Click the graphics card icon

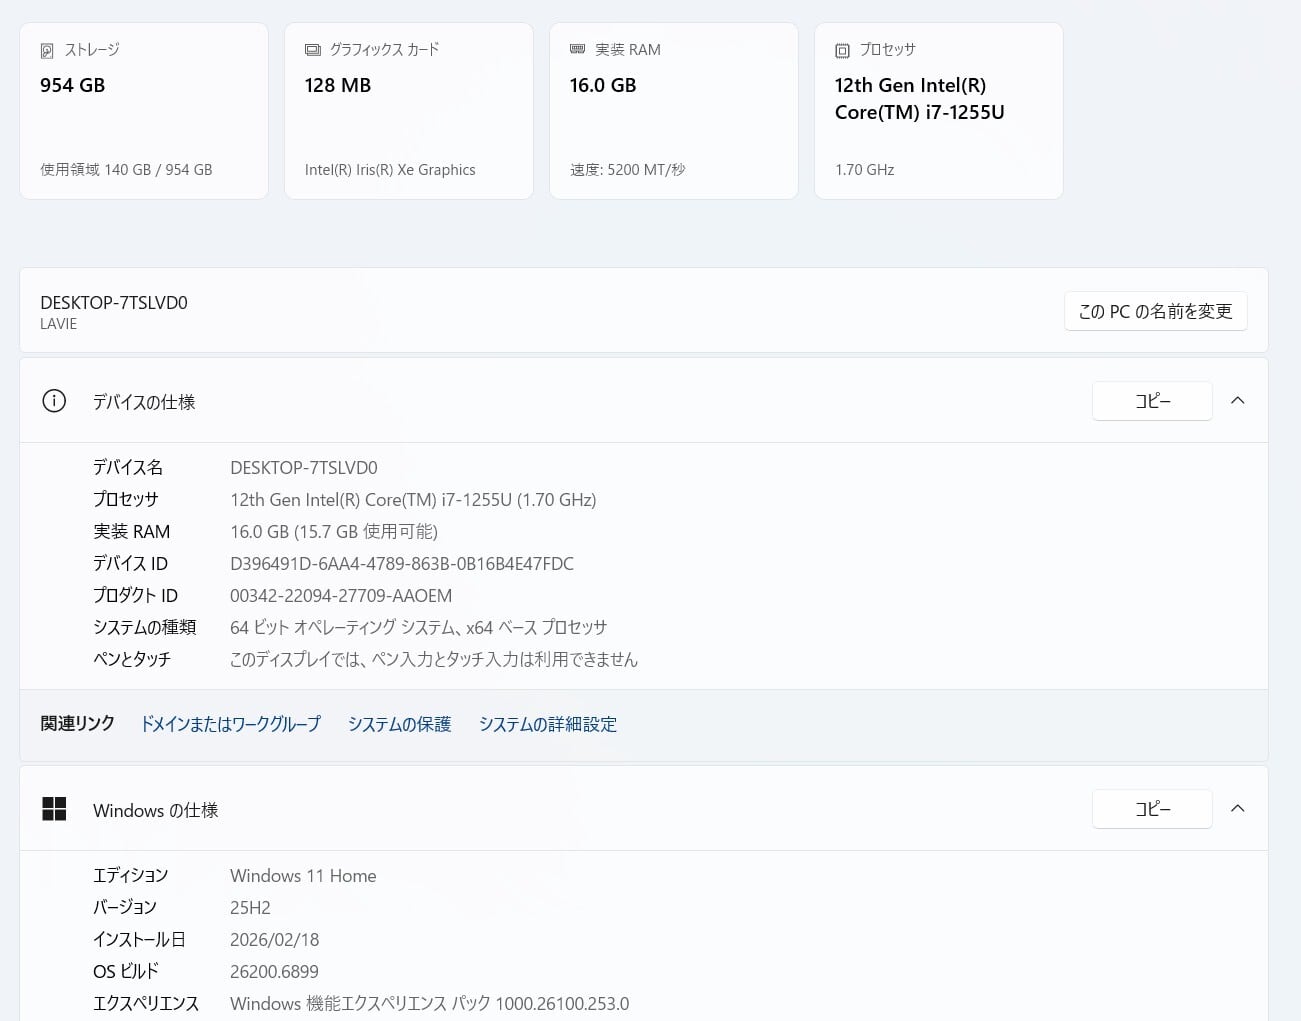click(312, 50)
